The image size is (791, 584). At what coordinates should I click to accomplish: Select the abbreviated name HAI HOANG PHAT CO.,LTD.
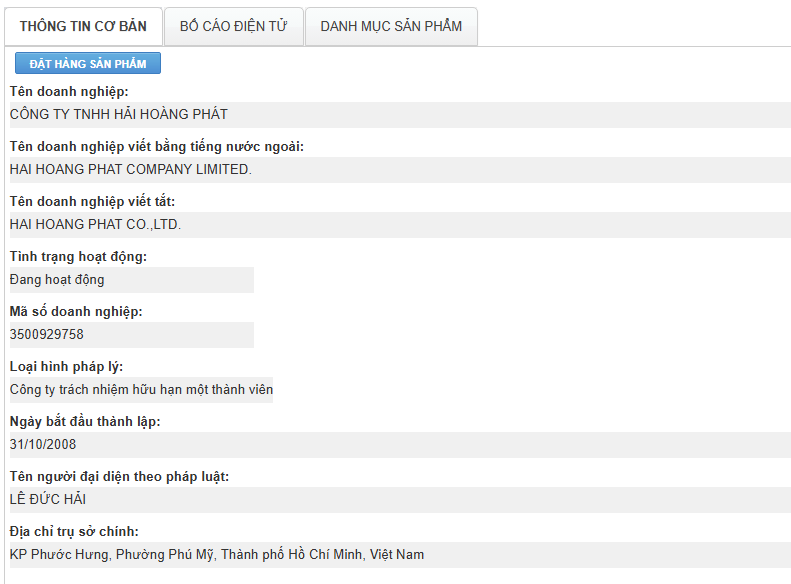95,225
